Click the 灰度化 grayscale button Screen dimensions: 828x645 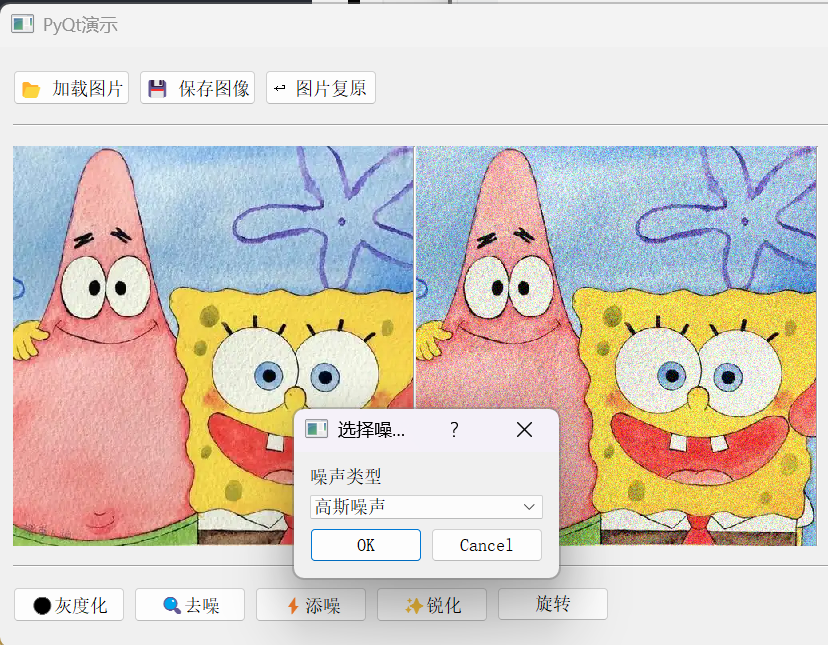coord(69,605)
